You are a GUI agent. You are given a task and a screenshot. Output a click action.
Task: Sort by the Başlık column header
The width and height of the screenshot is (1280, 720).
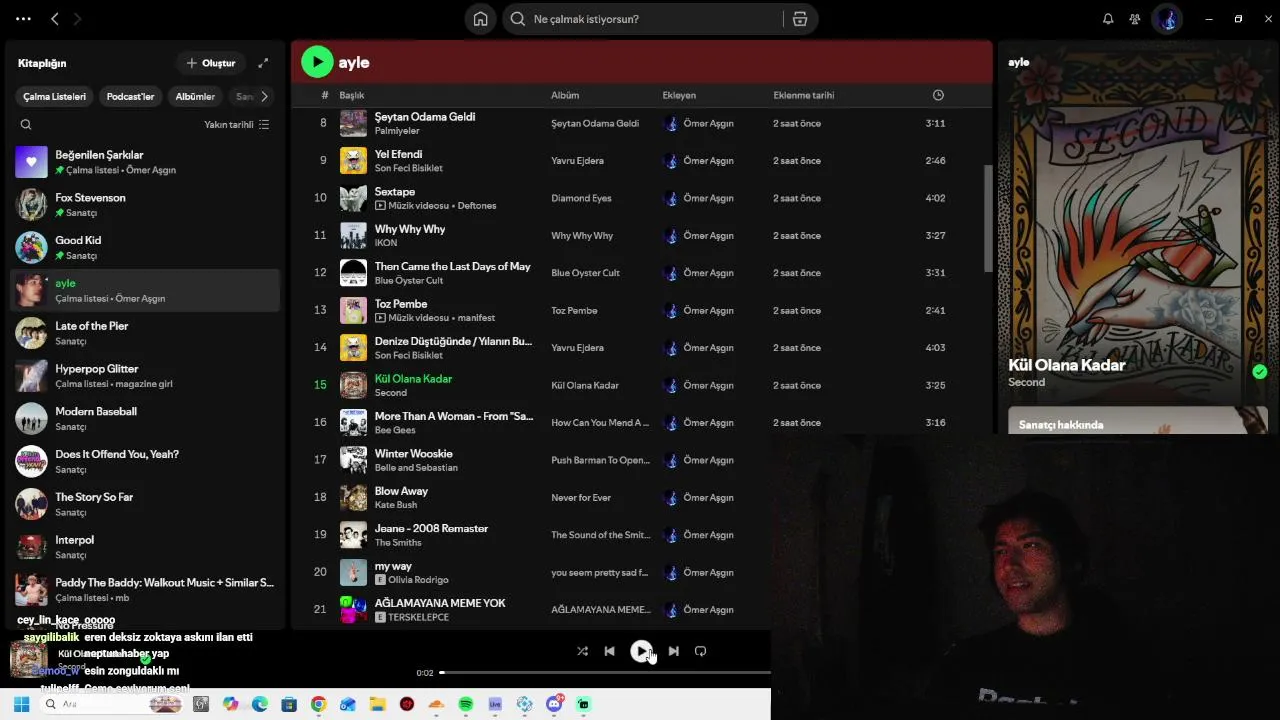pyautogui.click(x=351, y=95)
